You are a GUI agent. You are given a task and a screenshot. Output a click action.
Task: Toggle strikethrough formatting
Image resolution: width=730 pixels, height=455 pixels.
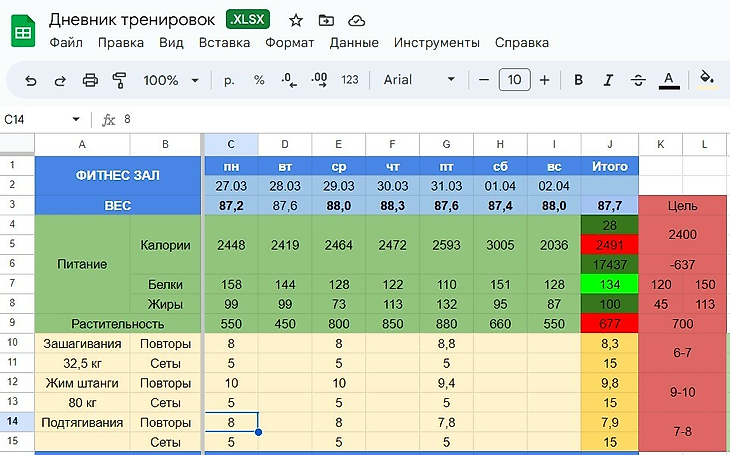[x=637, y=80]
